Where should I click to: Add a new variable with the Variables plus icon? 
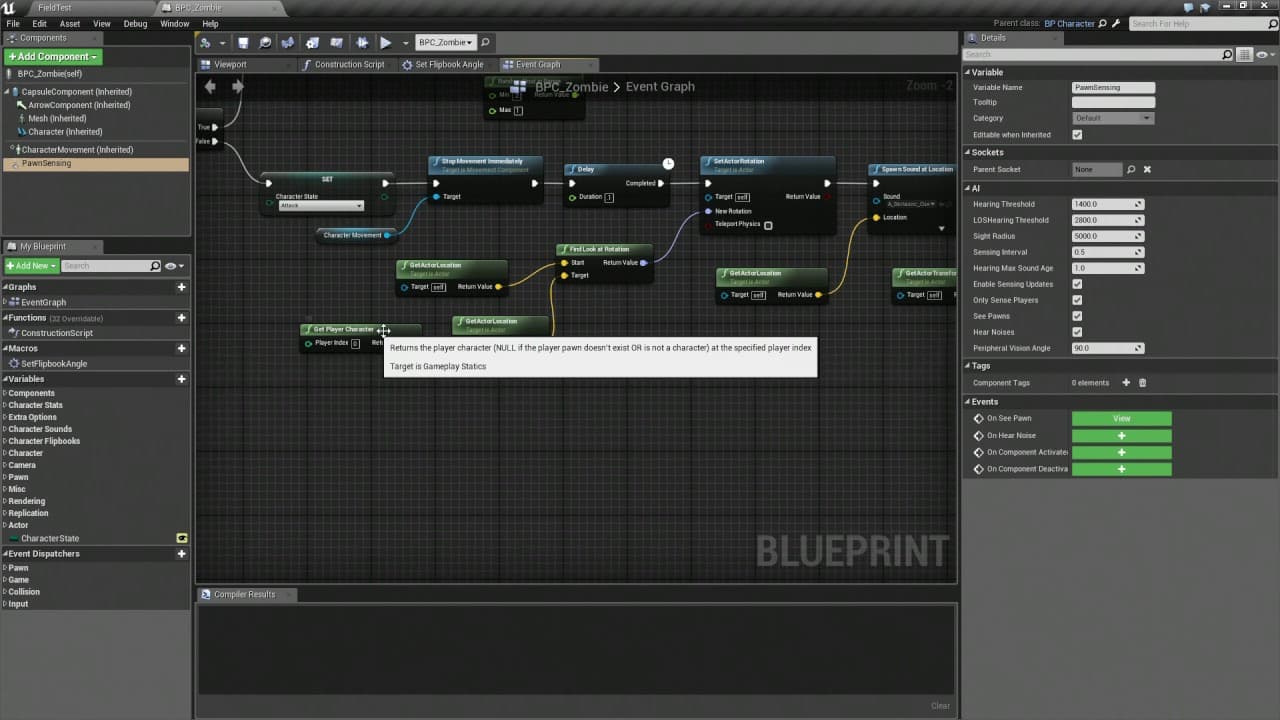[181, 380]
